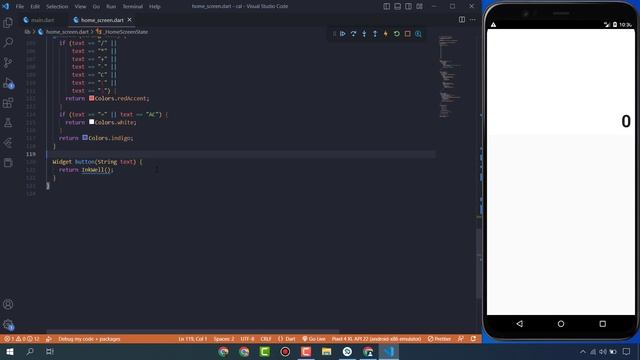640x360 pixels.
Task: Stop debugging with the red square
Action: coord(407,34)
